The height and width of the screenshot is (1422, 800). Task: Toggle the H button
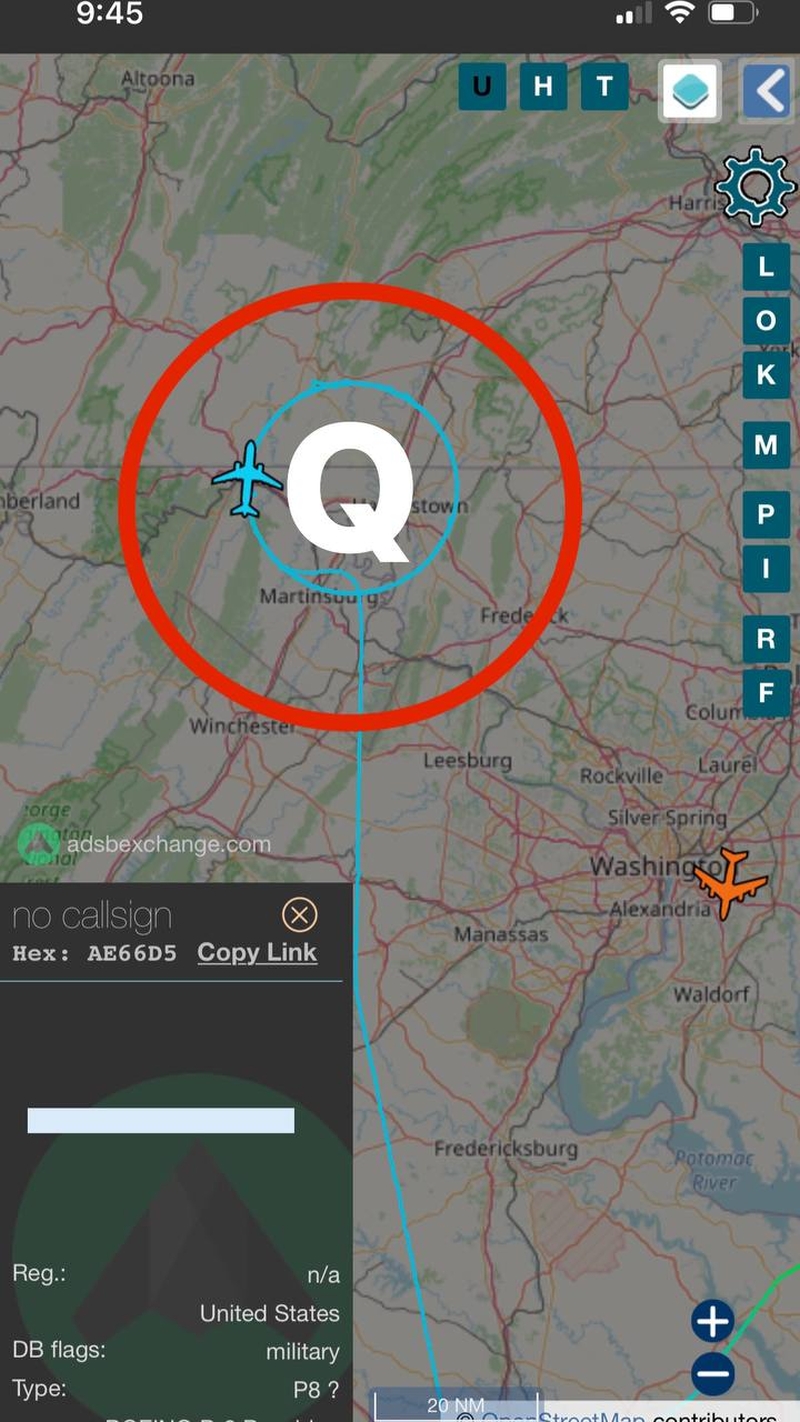coord(543,87)
